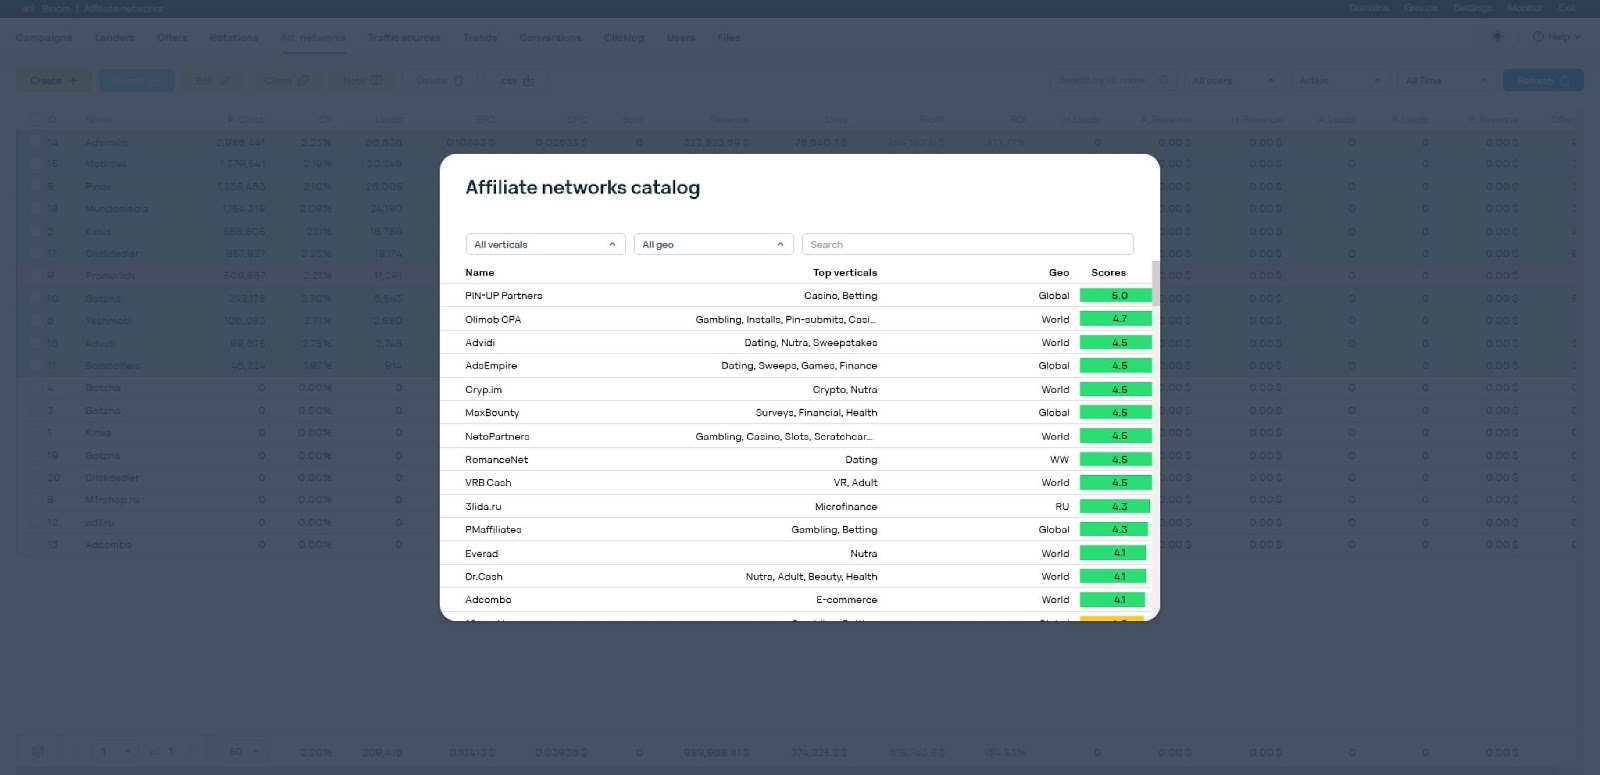Toggle the select-all checkbox in table header
The width and height of the screenshot is (1600, 775).
36,120
